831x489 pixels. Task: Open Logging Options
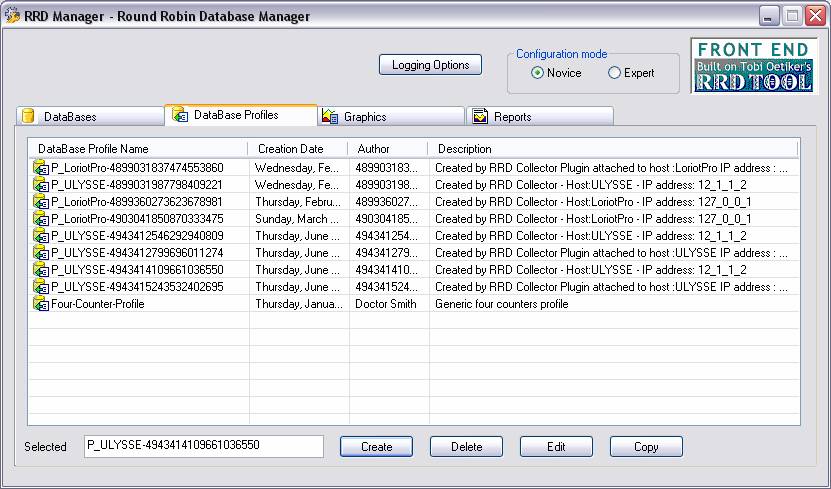(x=430, y=65)
